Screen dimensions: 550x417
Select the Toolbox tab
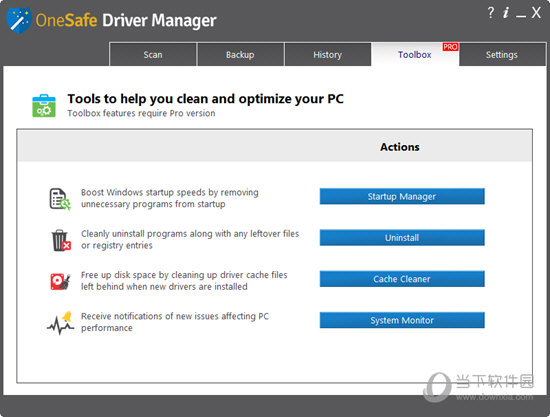(415, 54)
